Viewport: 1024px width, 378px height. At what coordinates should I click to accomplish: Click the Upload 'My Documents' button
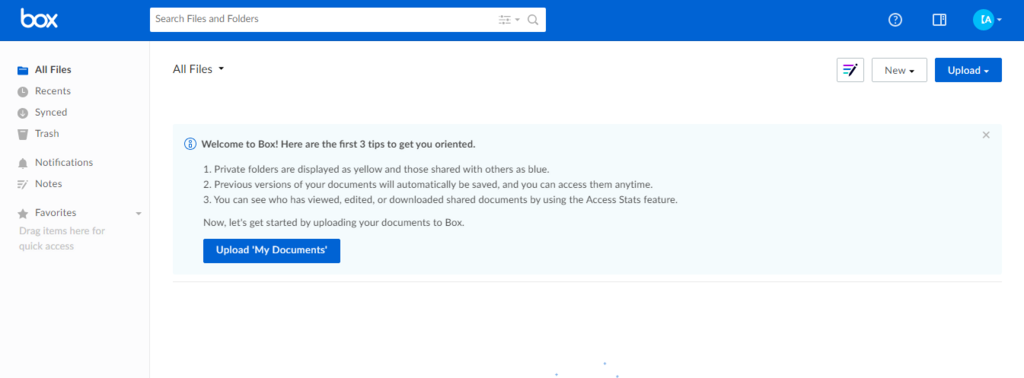pyautogui.click(x=272, y=251)
